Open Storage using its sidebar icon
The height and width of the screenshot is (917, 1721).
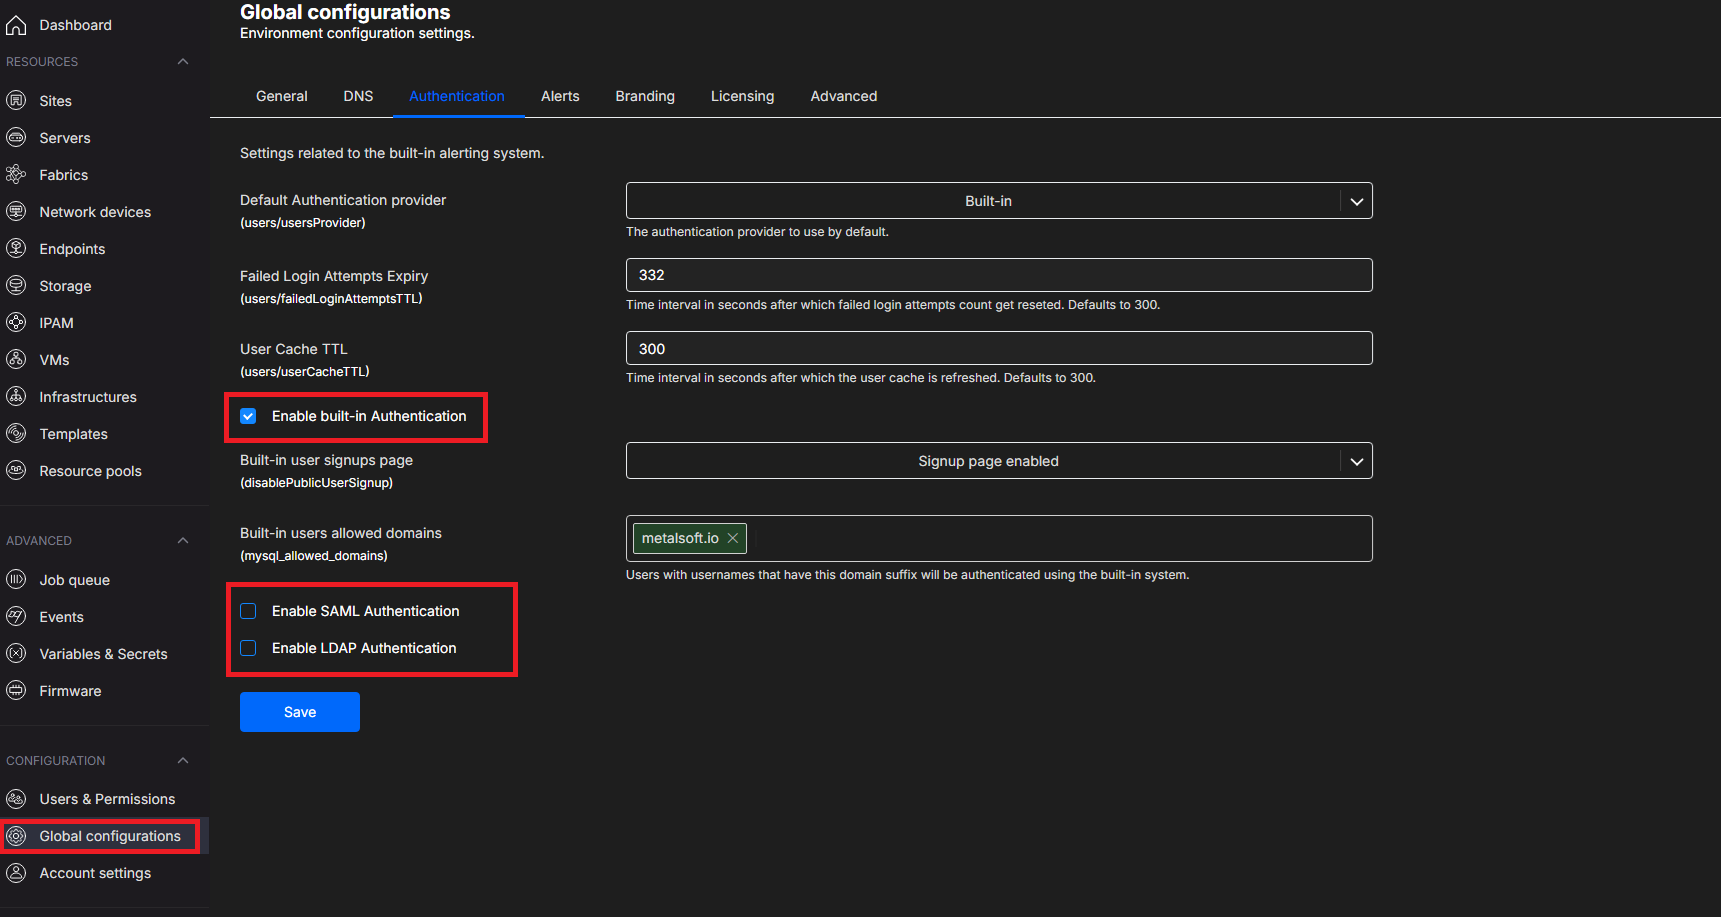point(16,286)
